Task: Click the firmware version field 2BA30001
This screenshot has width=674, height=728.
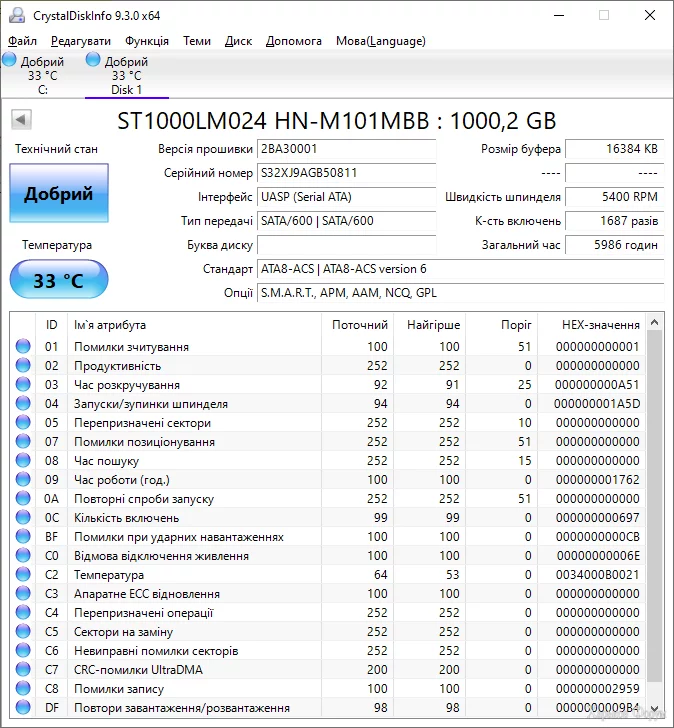Action: click(x=347, y=149)
